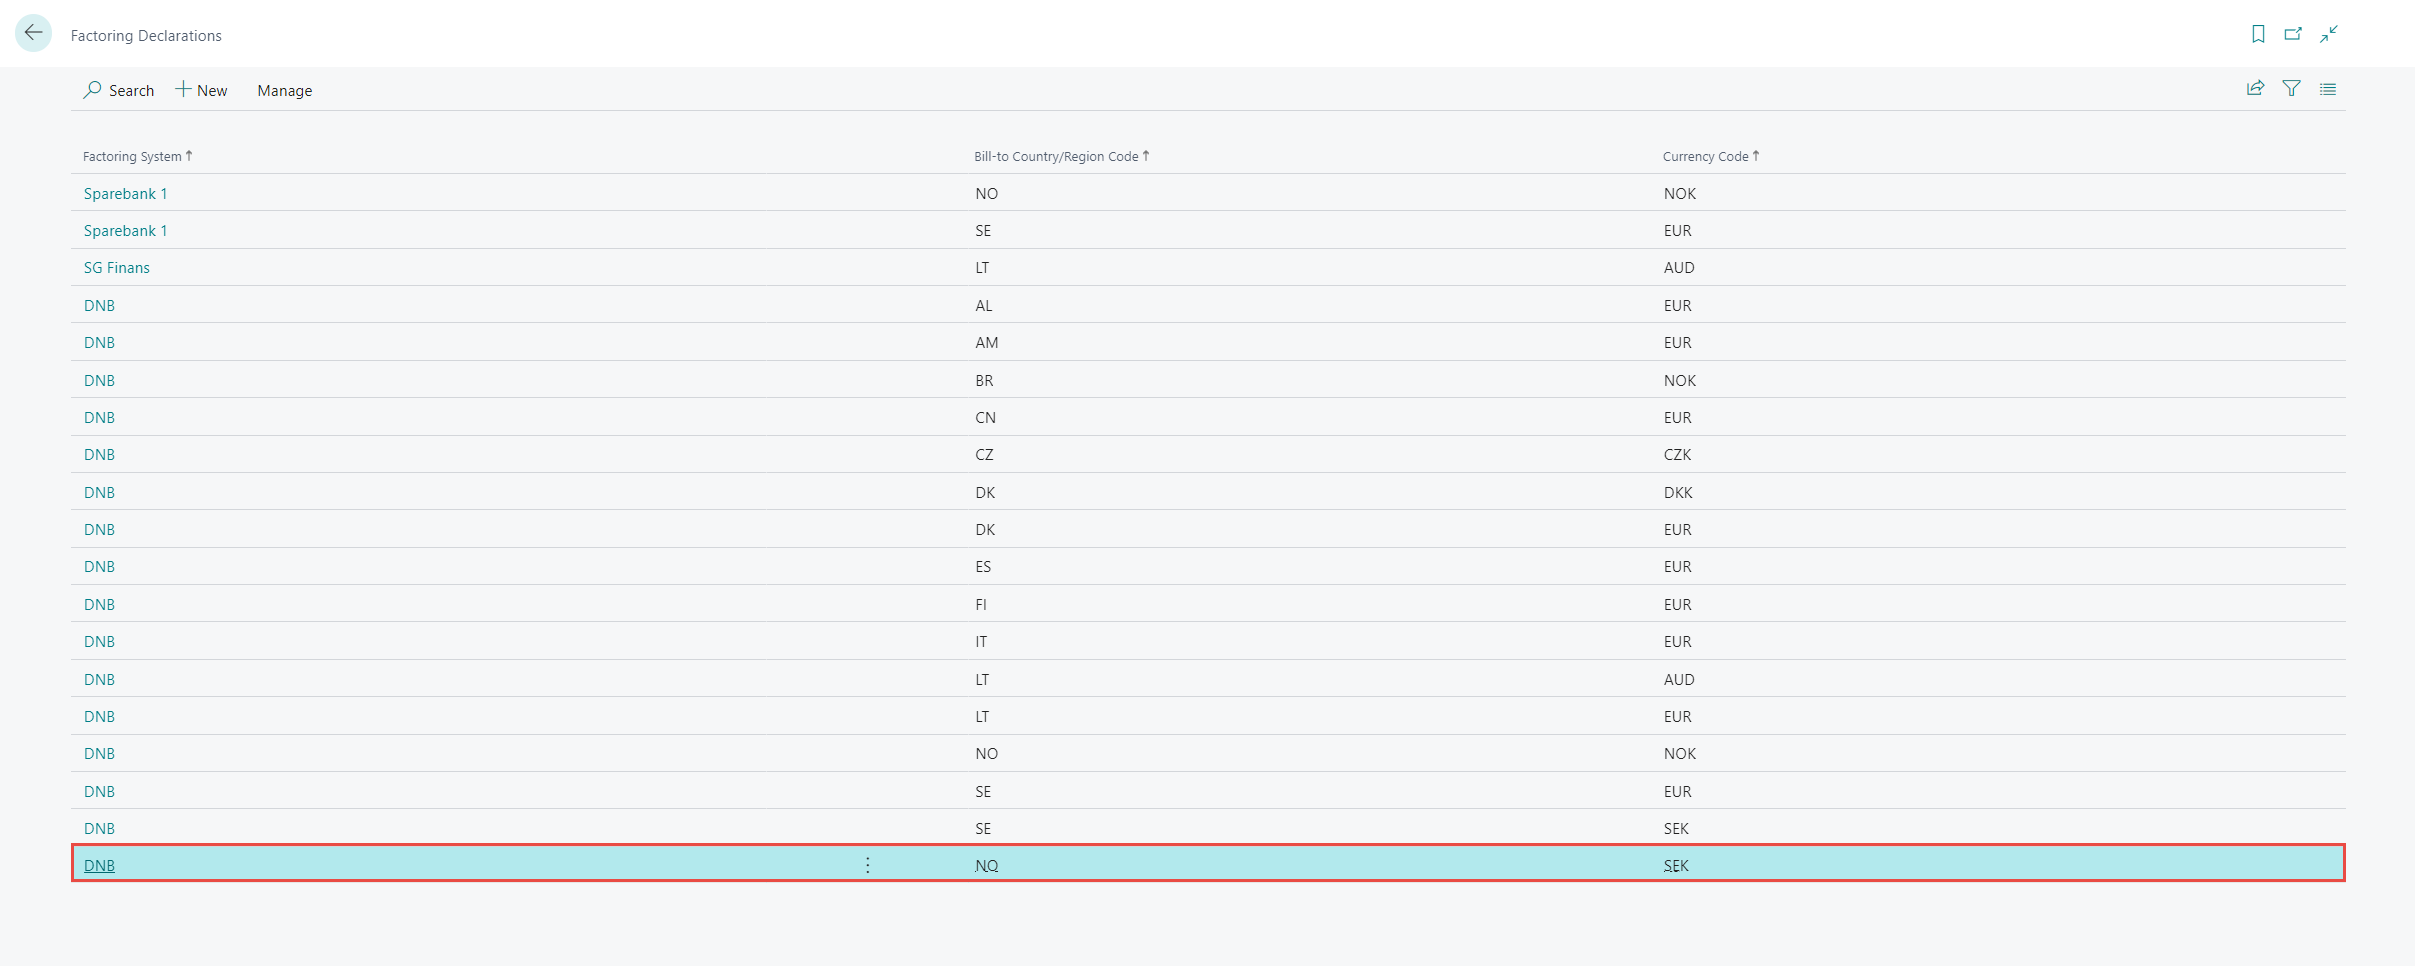Open the filter pane
The width and height of the screenshot is (2415, 966).
tap(2291, 89)
